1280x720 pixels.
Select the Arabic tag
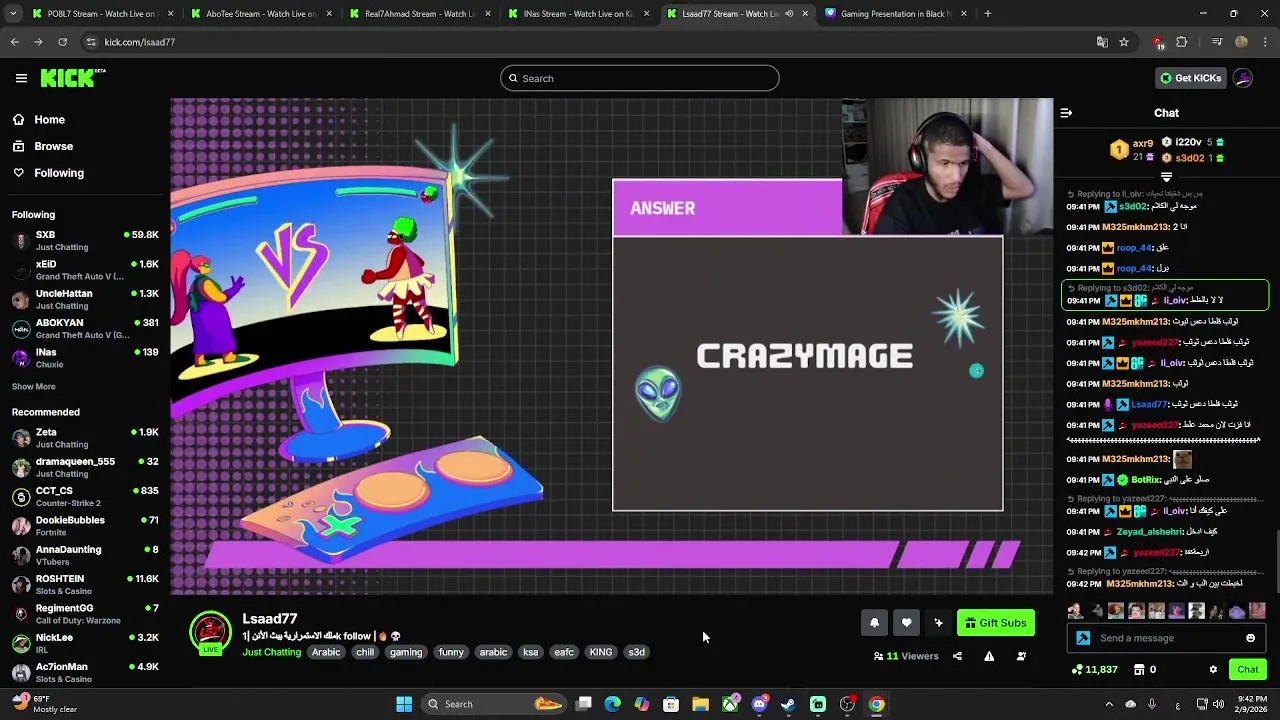click(326, 652)
